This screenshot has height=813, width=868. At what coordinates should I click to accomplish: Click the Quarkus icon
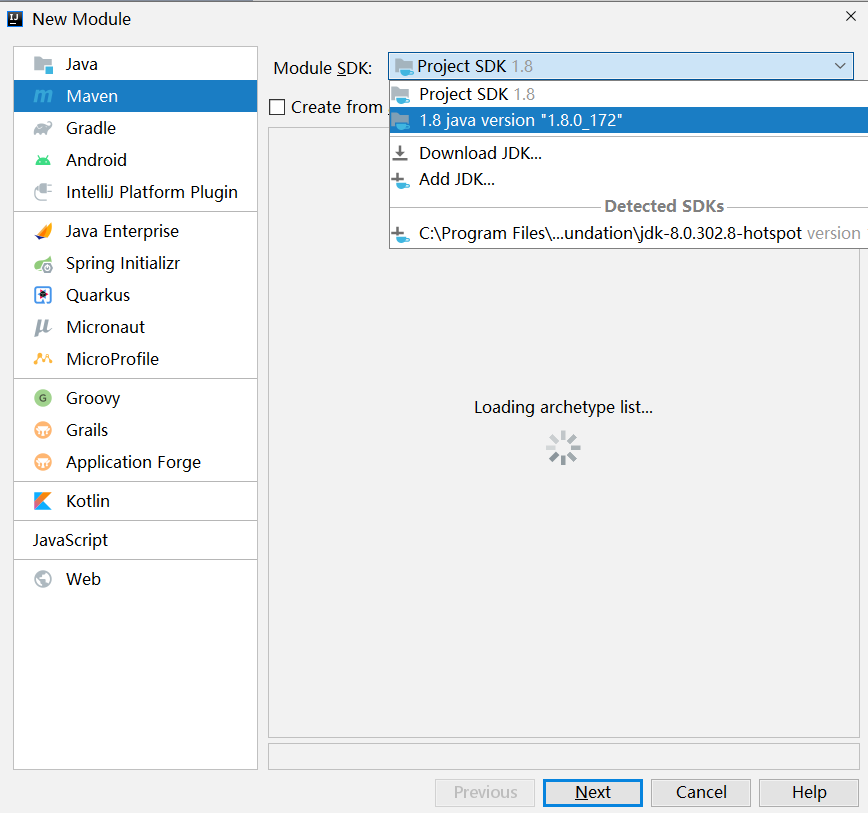click(43, 296)
